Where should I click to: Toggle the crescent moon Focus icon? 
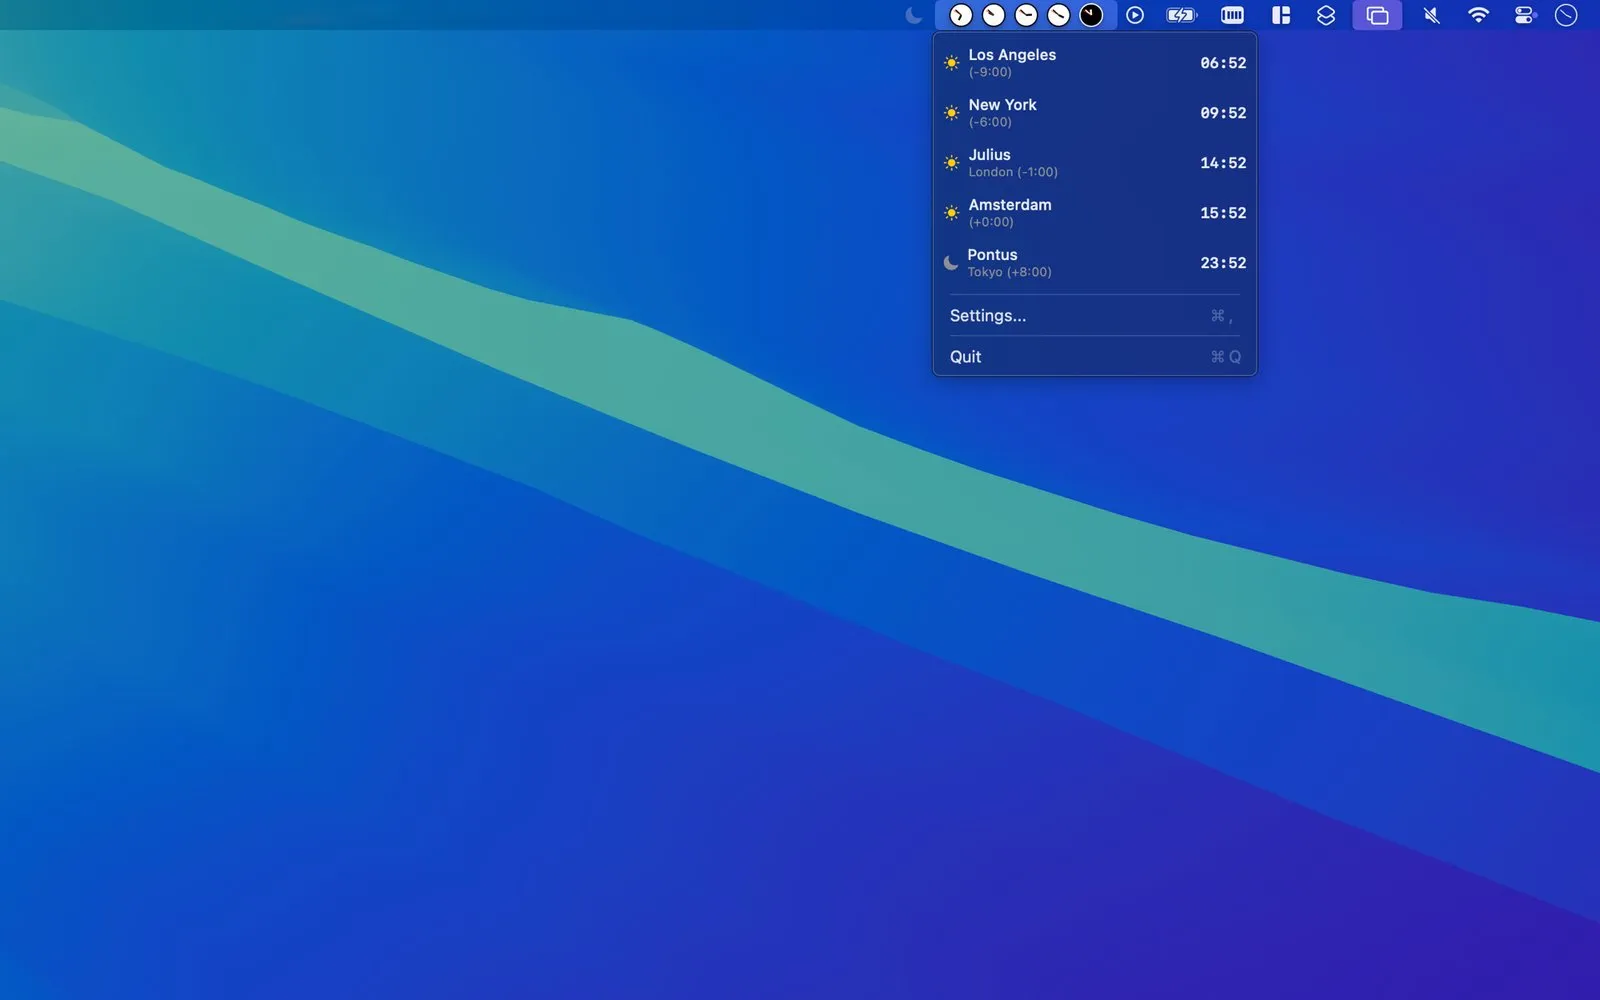tap(913, 15)
